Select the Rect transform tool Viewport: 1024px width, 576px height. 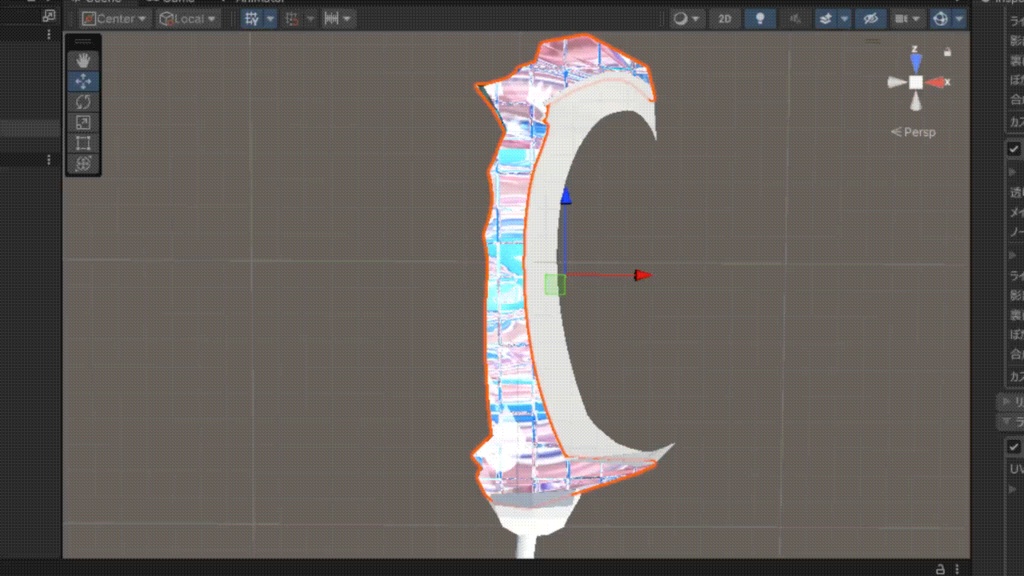click(83, 143)
